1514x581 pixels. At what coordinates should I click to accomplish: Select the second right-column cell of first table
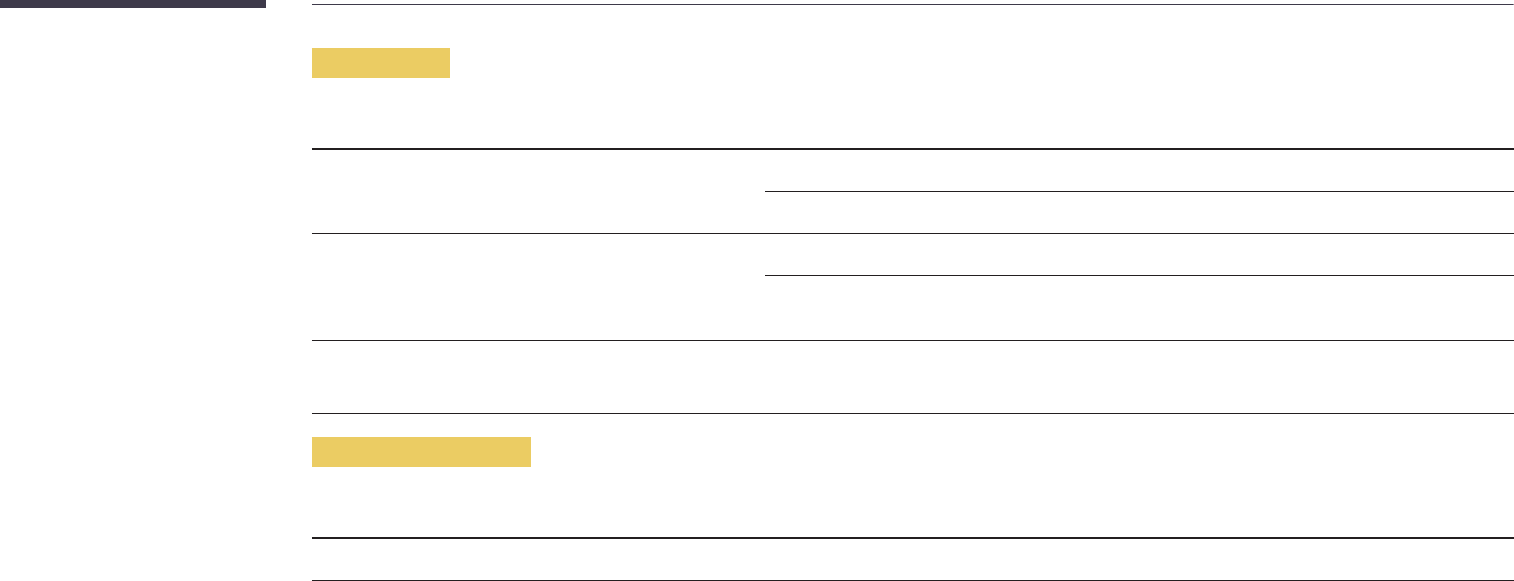[1138, 212]
